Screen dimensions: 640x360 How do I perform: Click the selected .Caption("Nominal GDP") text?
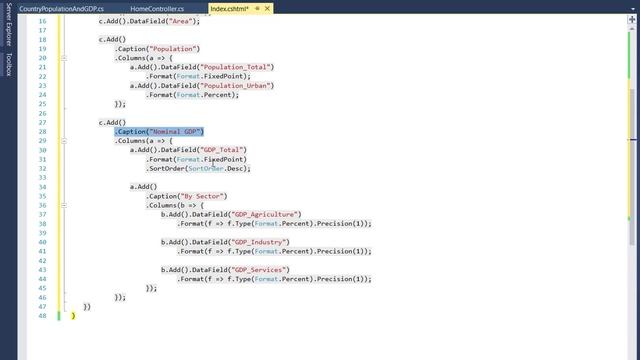[x=159, y=131]
